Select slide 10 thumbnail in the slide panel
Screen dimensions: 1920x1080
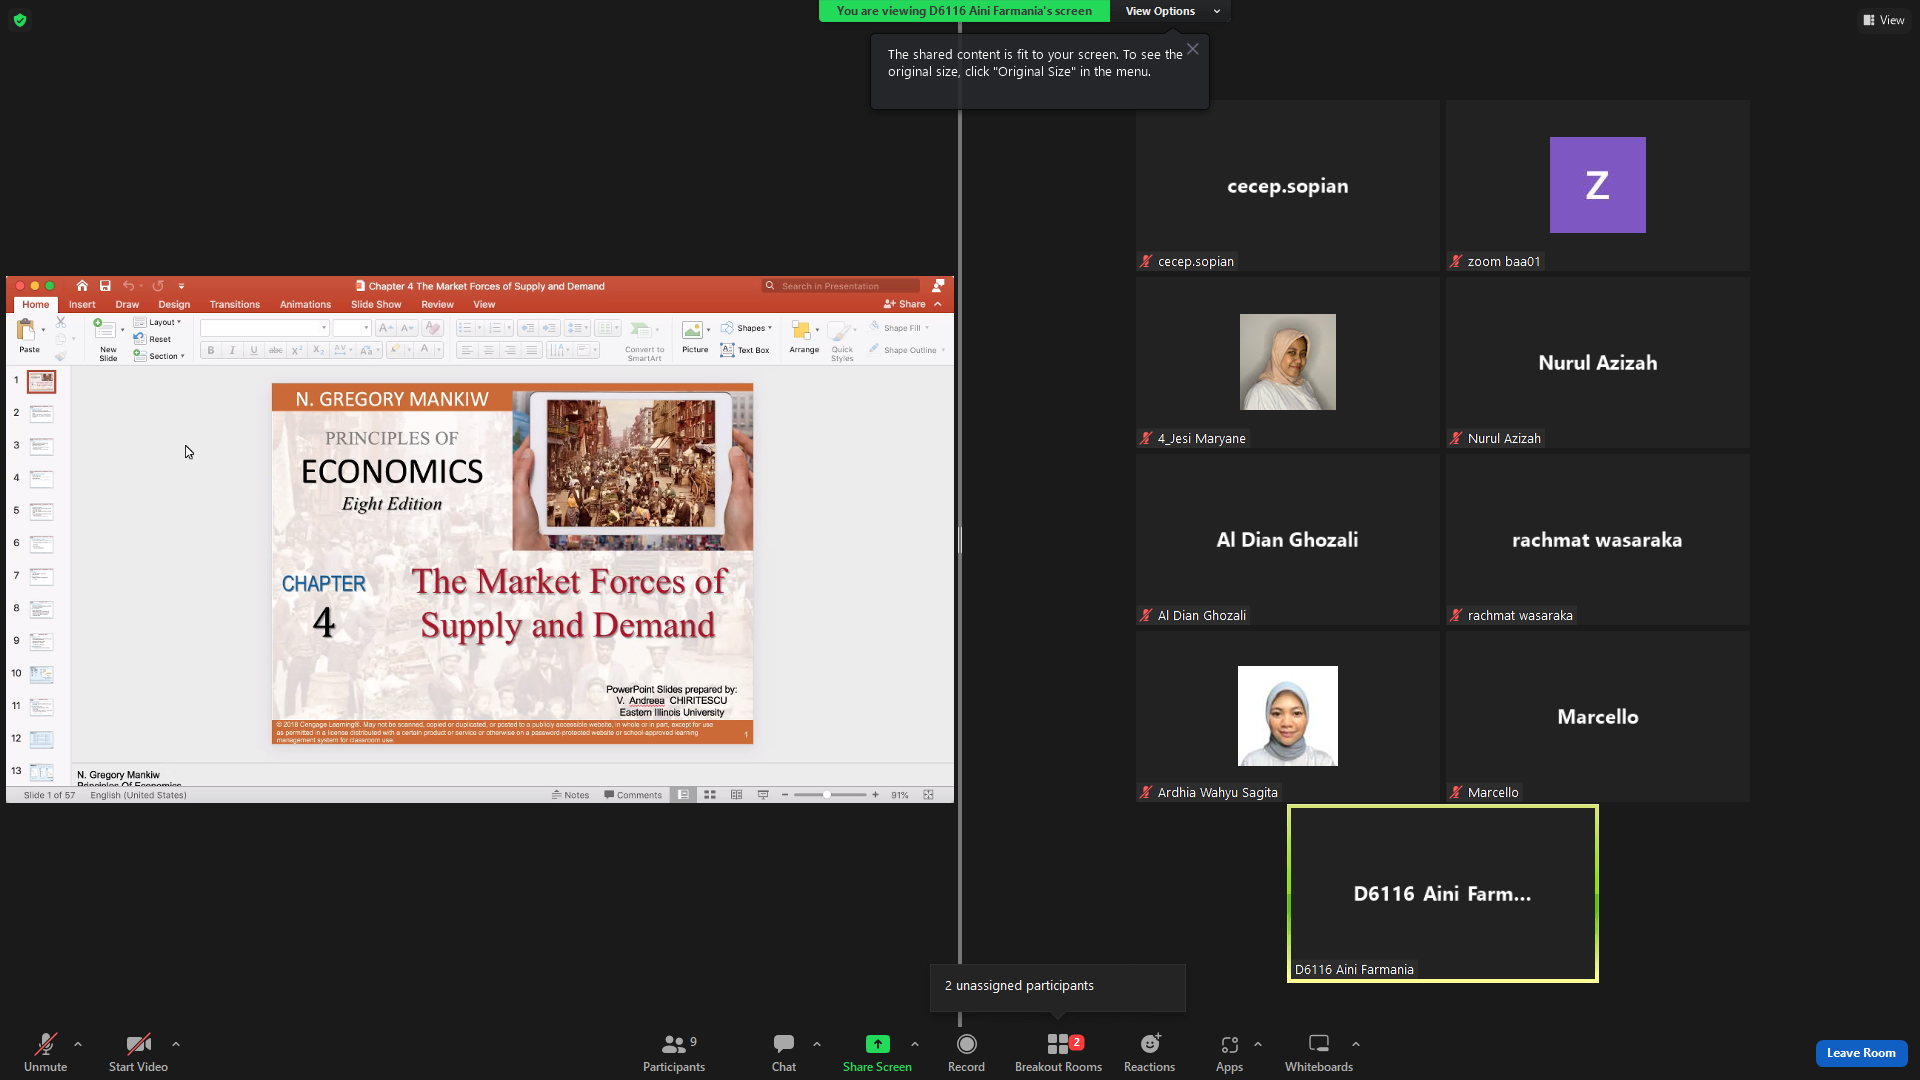tap(42, 674)
